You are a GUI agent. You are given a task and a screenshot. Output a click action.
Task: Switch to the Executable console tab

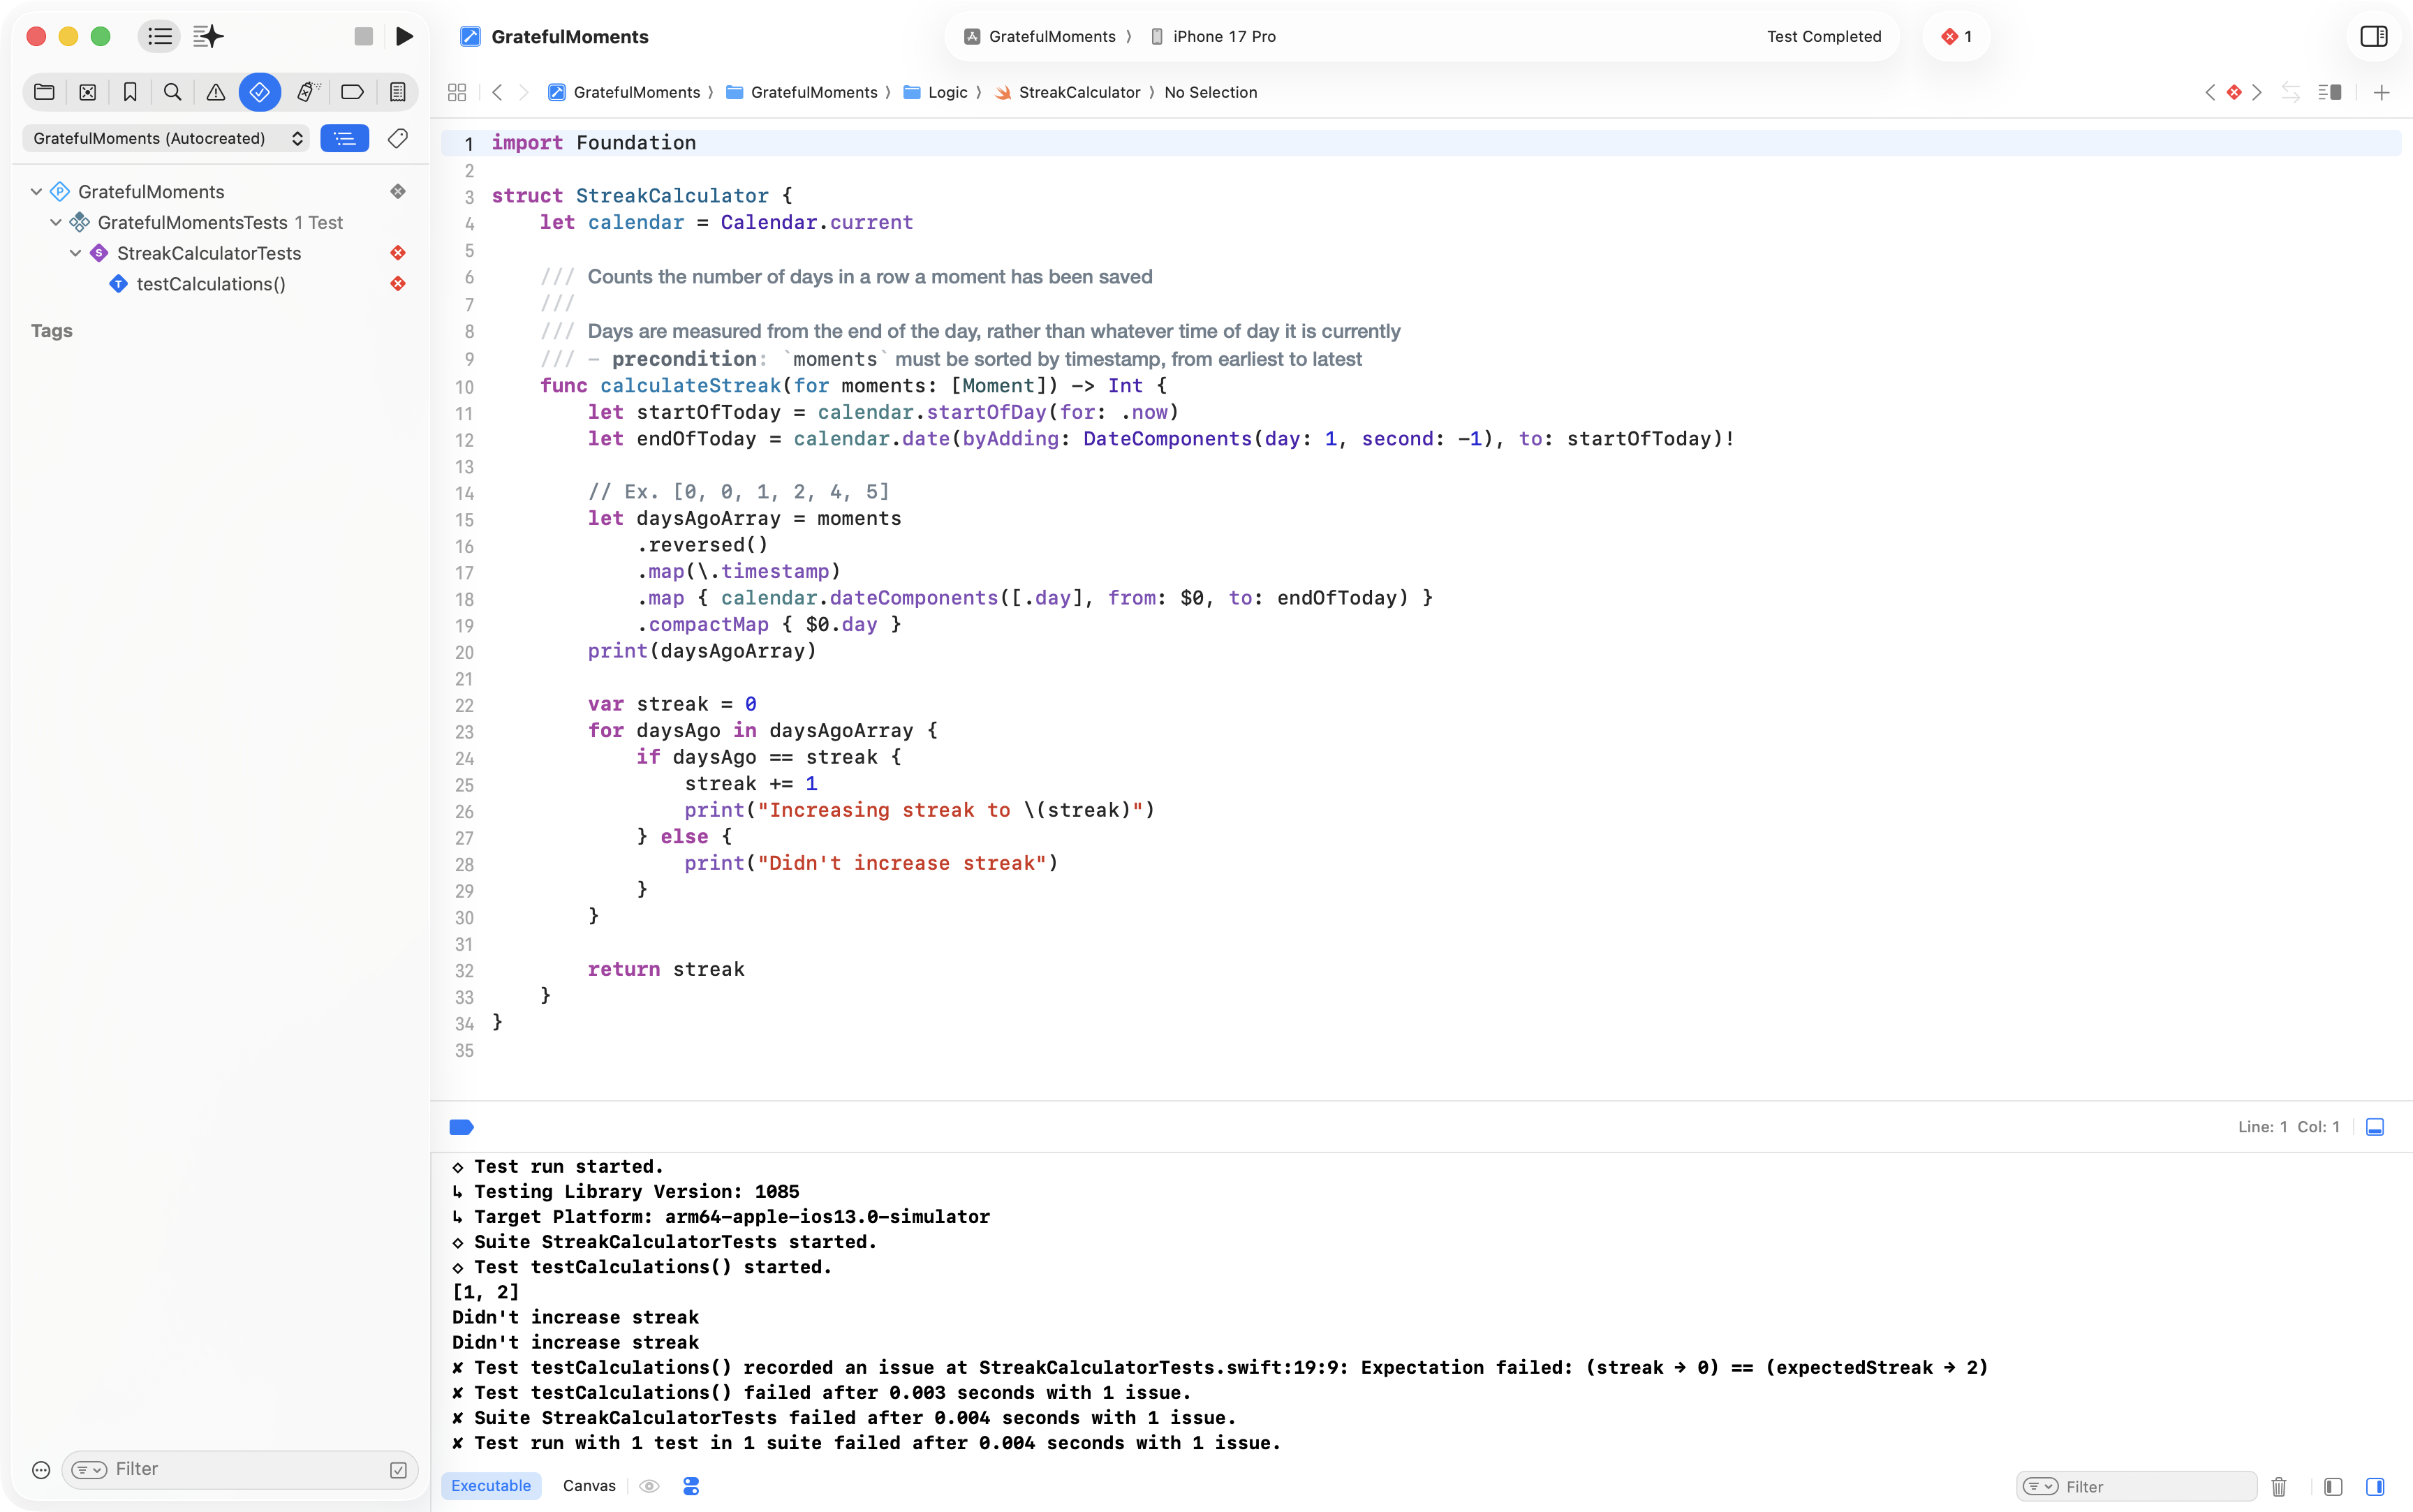coord(491,1486)
